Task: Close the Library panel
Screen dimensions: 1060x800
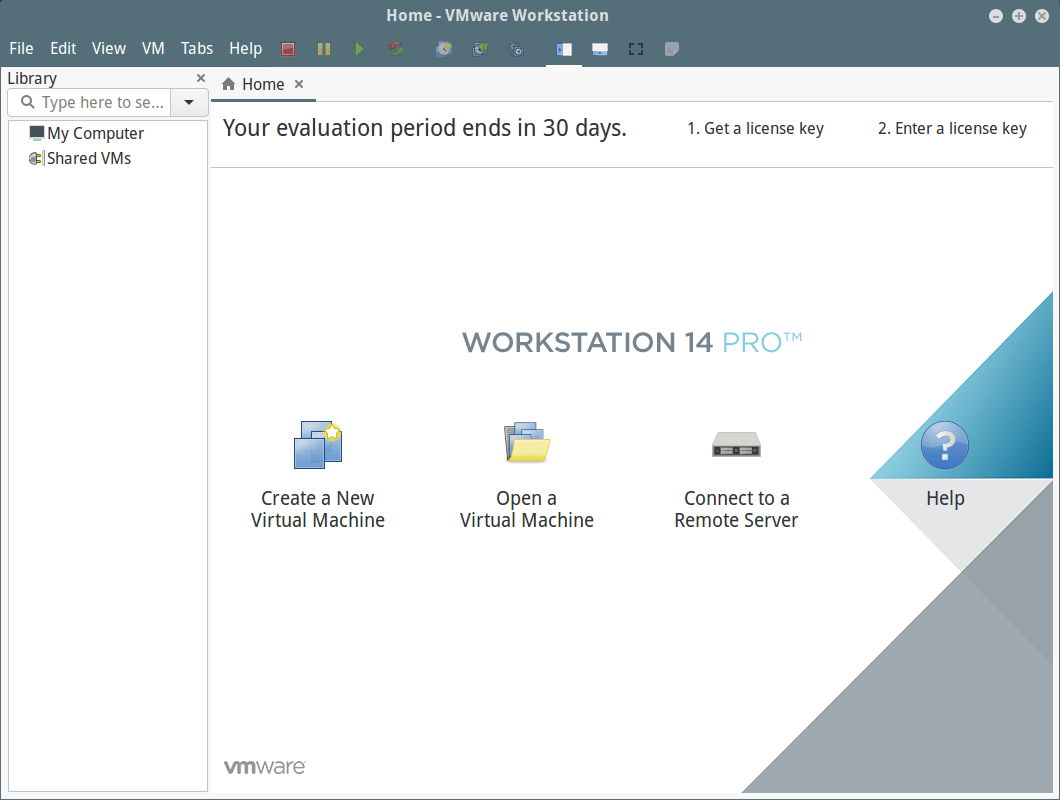Action: click(201, 78)
